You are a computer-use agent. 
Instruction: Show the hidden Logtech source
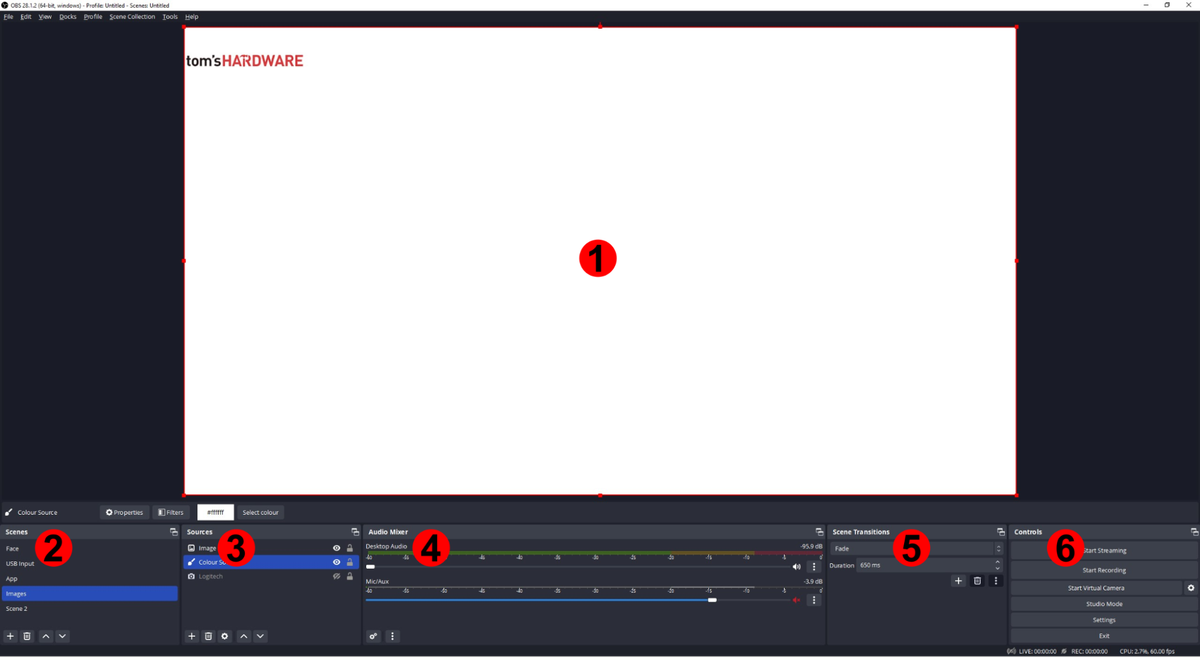(336, 576)
